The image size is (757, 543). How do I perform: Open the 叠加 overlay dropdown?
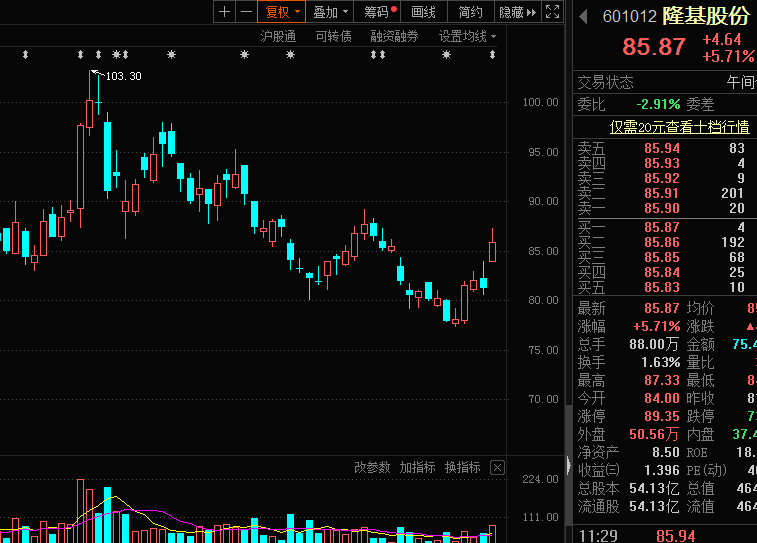click(331, 12)
